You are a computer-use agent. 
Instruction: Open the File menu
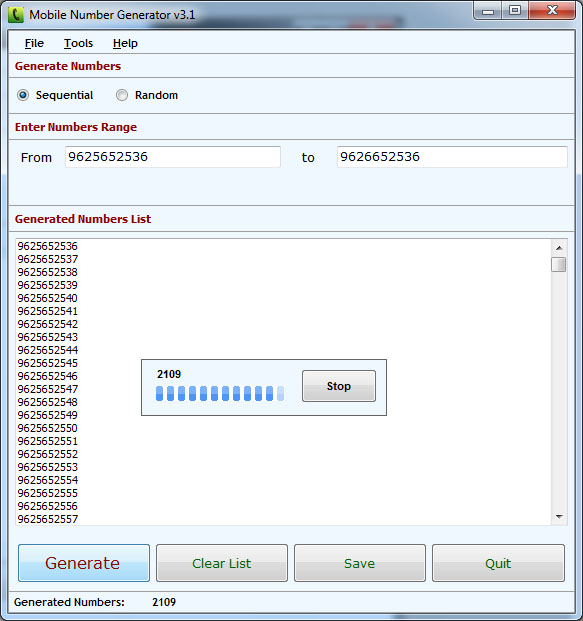tap(34, 43)
